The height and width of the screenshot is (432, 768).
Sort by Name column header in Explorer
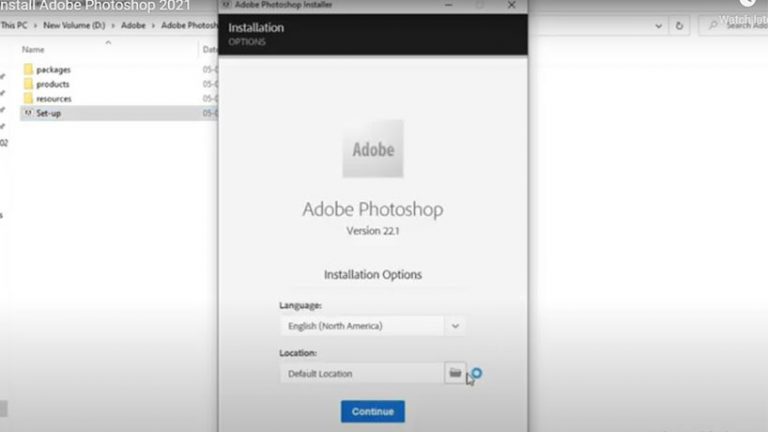[x=33, y=49]
